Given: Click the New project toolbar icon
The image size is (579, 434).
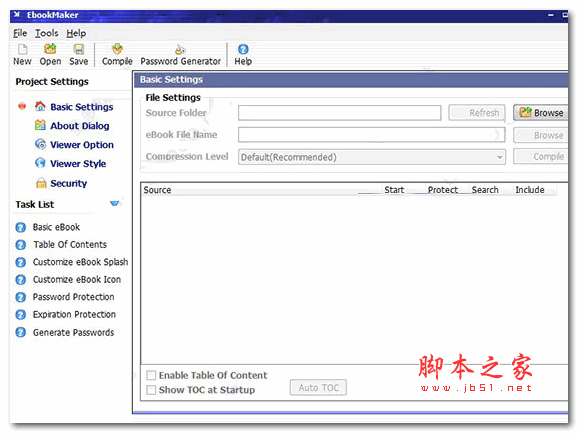Looking at the screenshot, I should [x=23, y=49].
